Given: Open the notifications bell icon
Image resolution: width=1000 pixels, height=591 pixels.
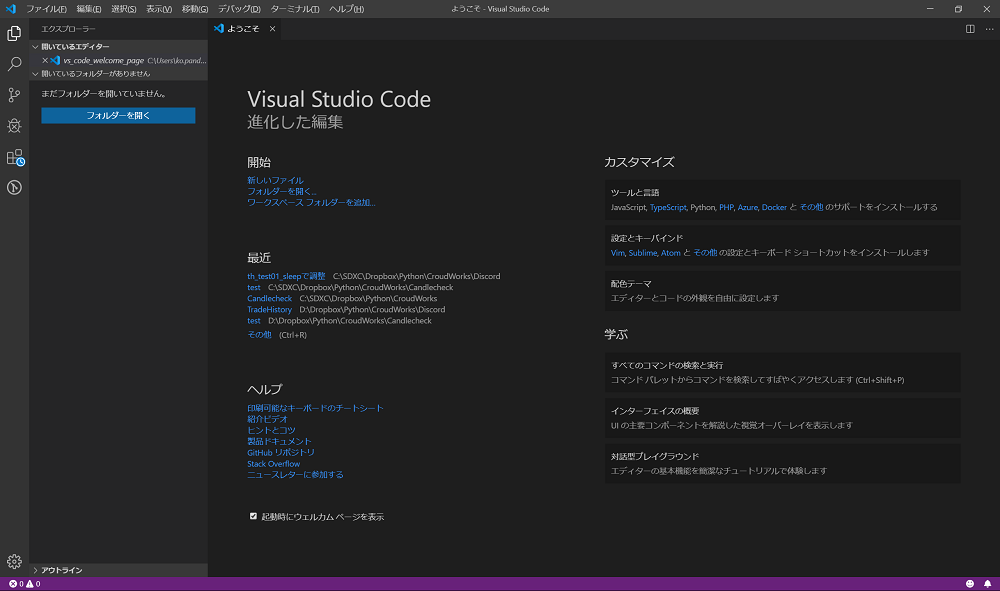Looking at the screenshot, I should (x=987, y=584).
